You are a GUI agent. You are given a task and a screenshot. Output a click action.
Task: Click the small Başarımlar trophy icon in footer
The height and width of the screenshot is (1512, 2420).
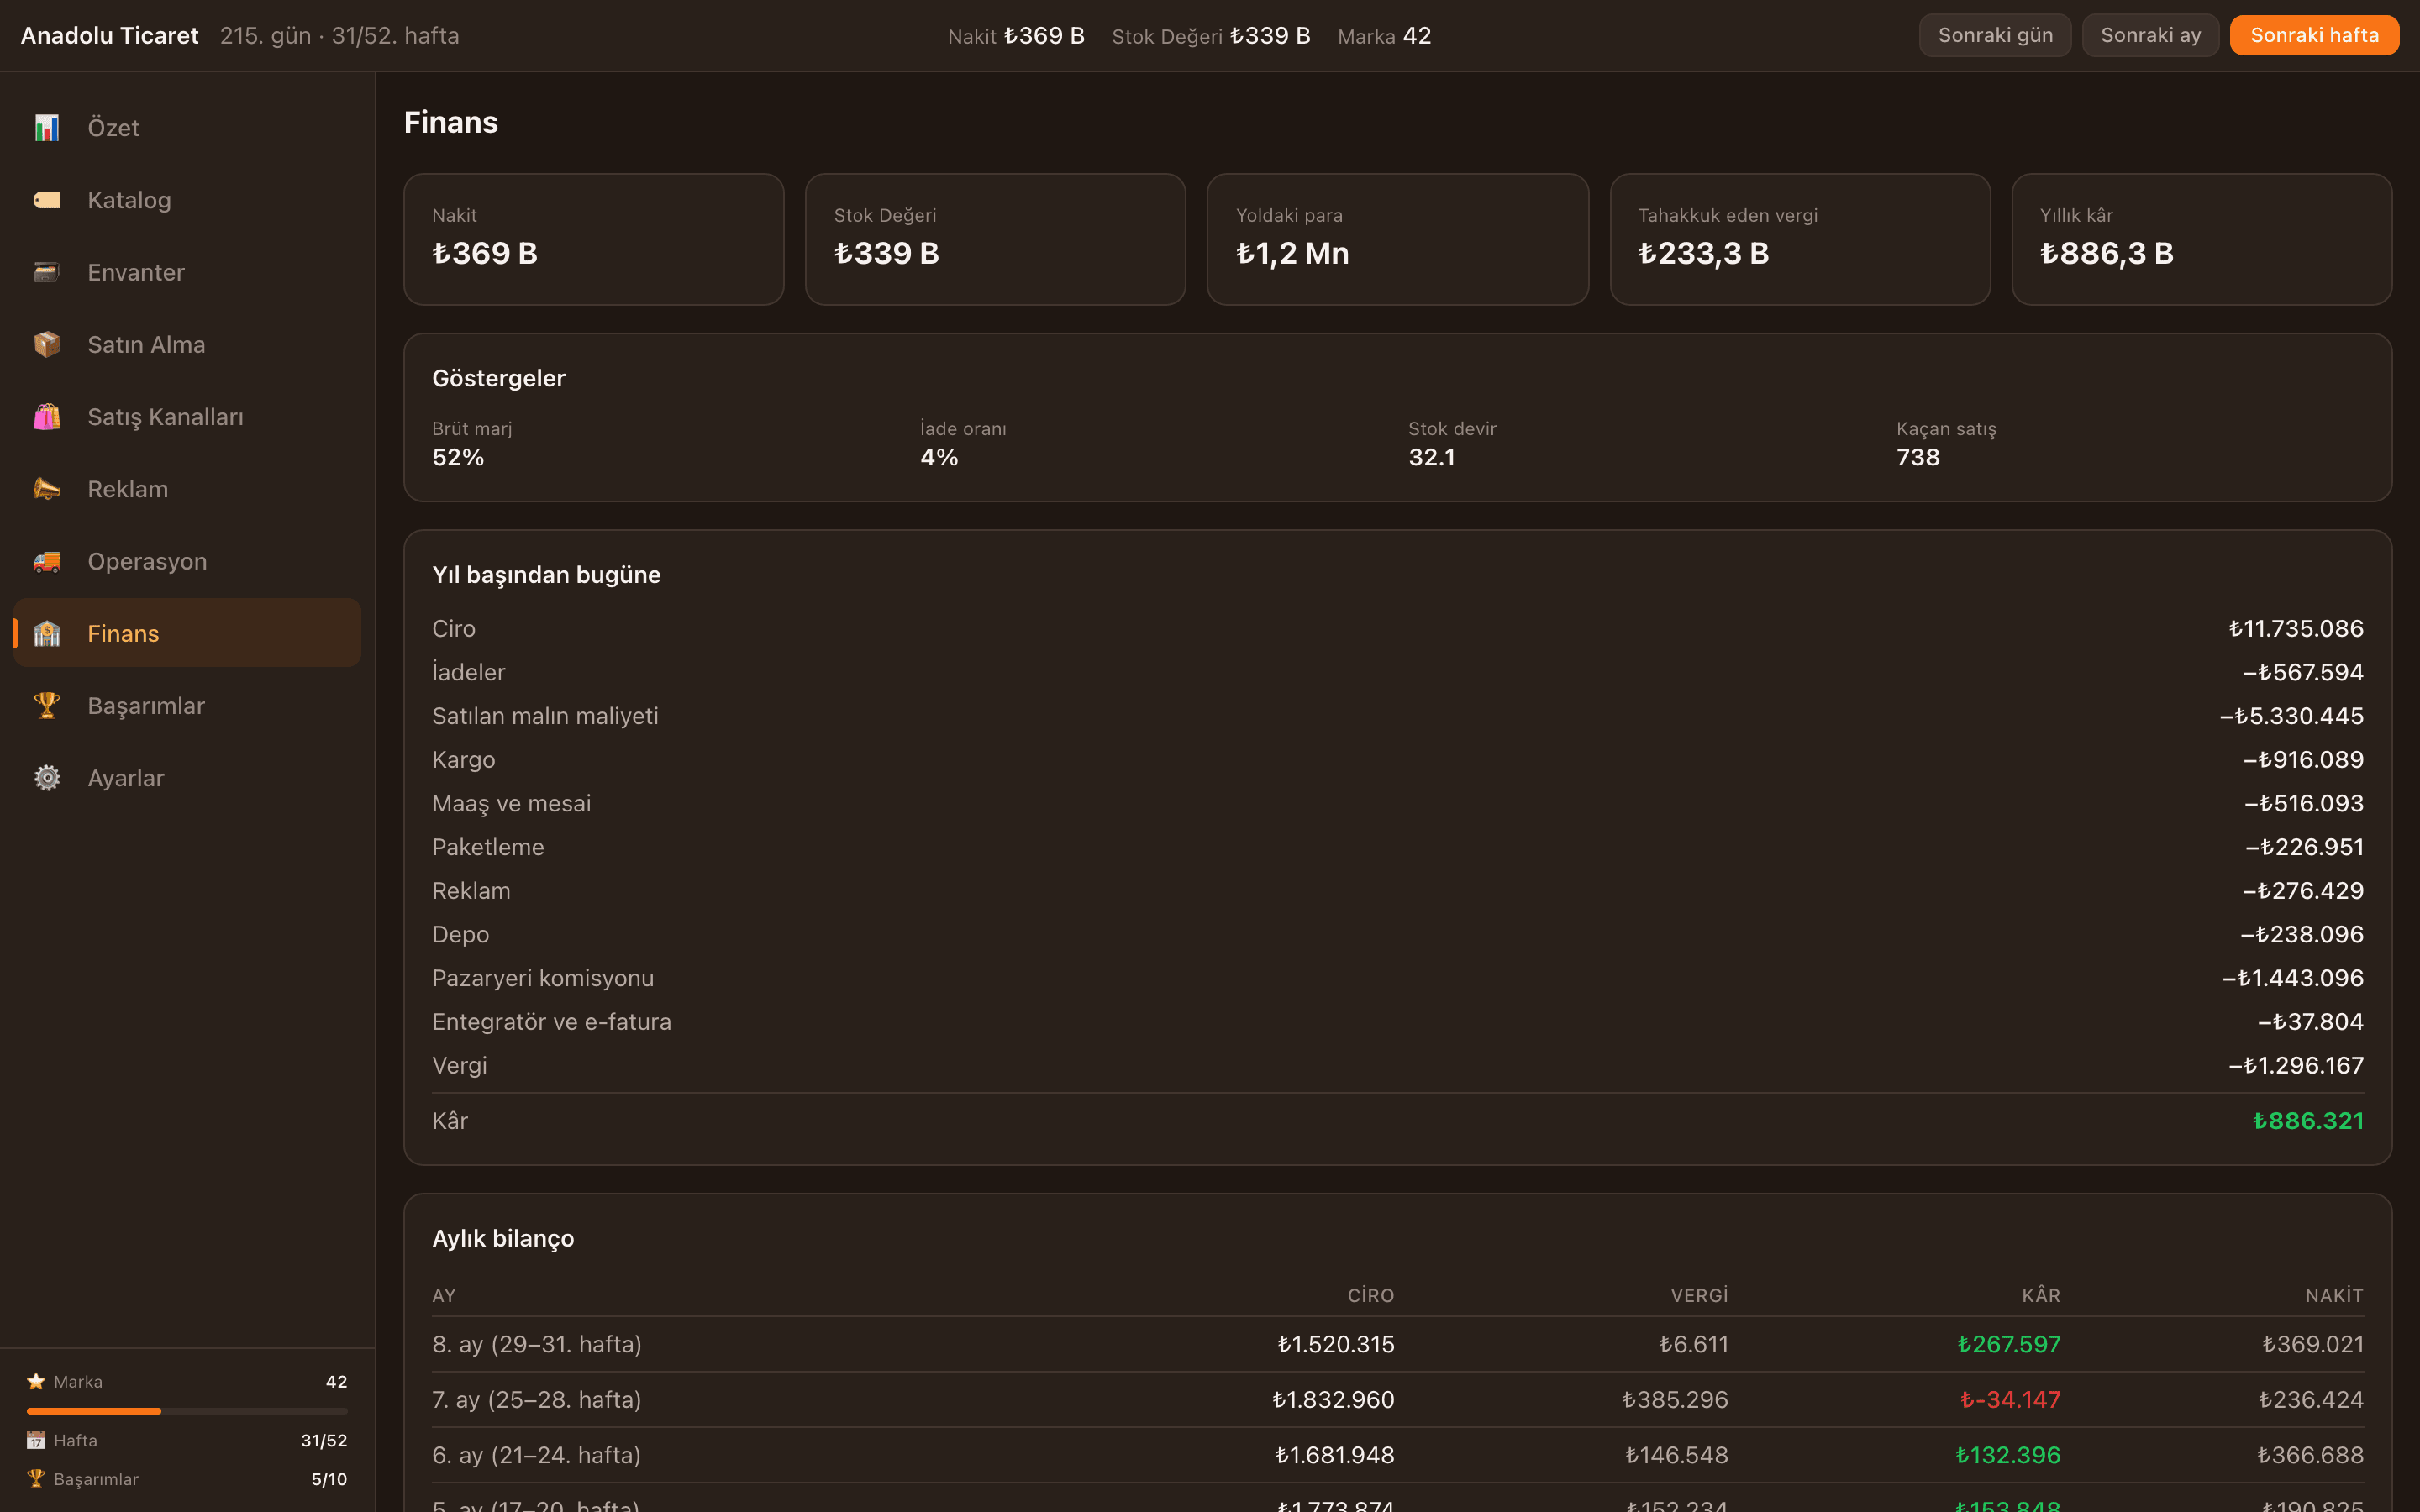pos(36,1478)
